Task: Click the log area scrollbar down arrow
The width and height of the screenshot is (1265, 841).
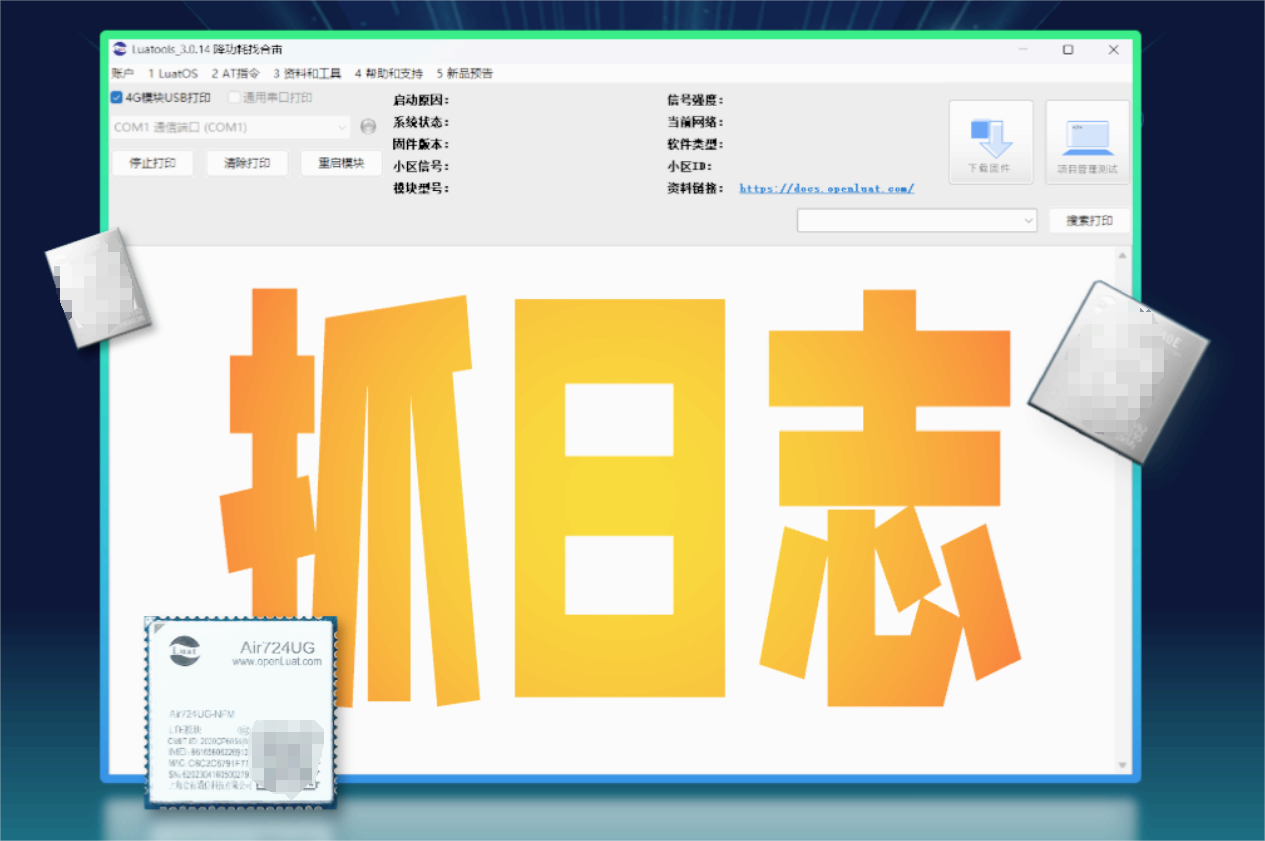Action: tap(1122, 766)
